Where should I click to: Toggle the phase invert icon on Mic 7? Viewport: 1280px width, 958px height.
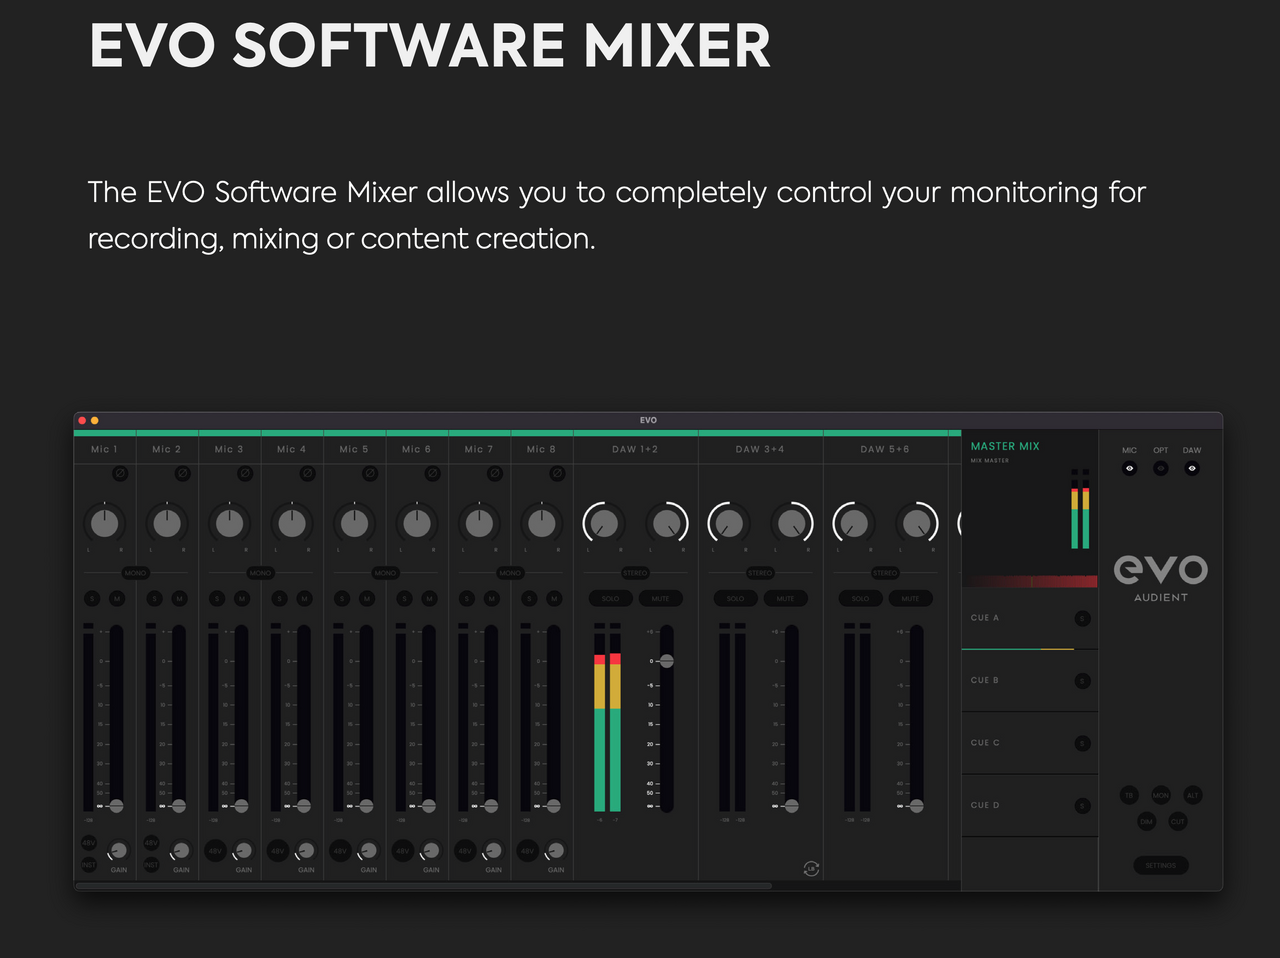pyautogui.click(x=495, y=473)
